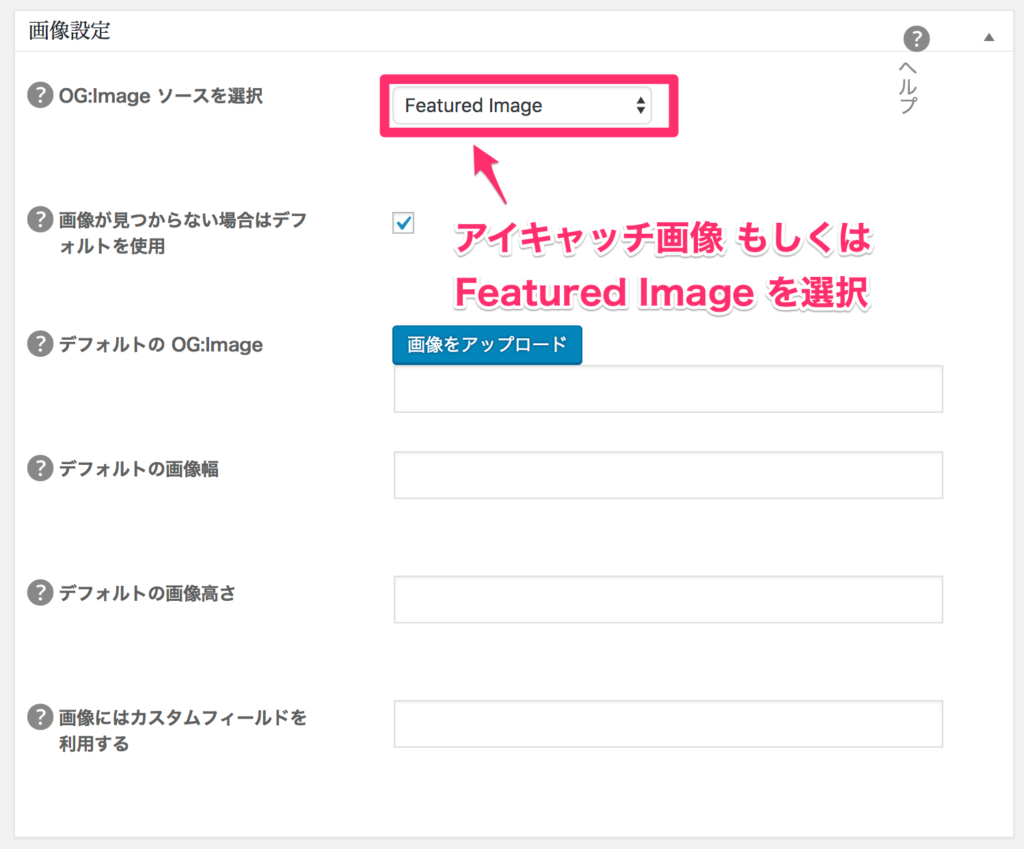The image size is (1024, 849).
Task: Focus the デフォルトの画像高さ input field
Action: click(668, 600)
